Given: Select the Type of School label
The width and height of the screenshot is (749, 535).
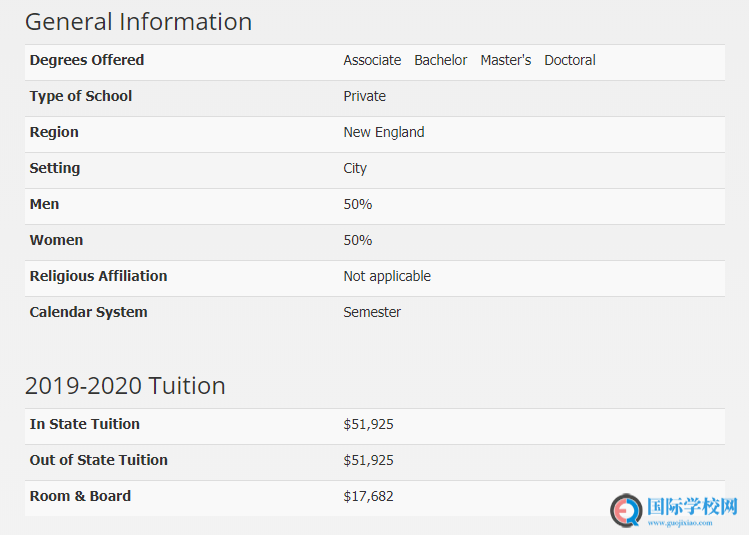Looking at the screenshot, I should tap(81, 96).
